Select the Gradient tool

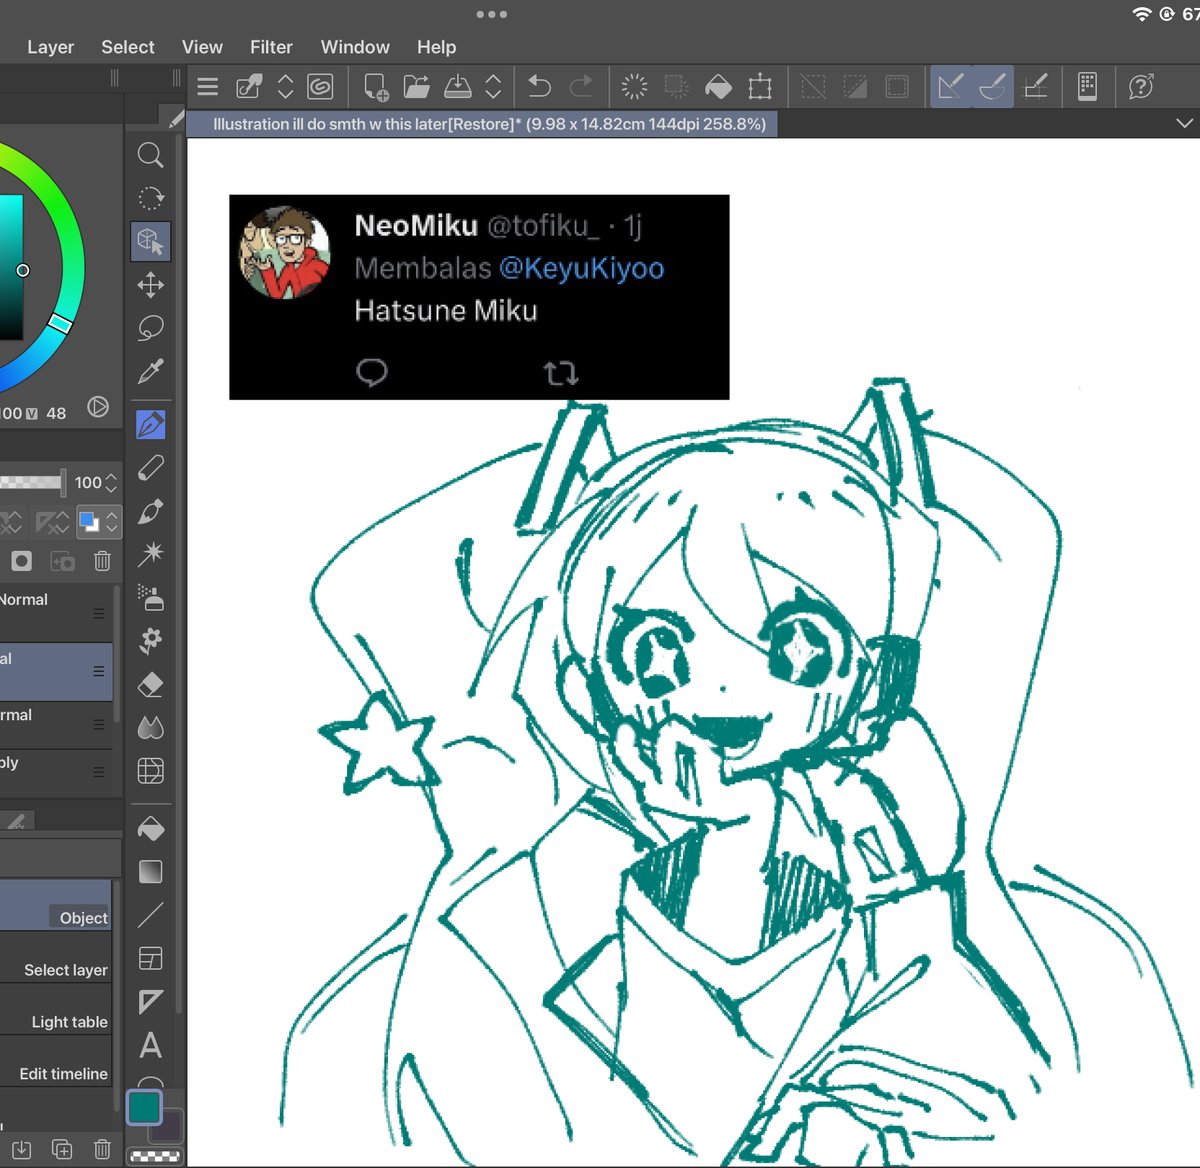tap(151, 872)
